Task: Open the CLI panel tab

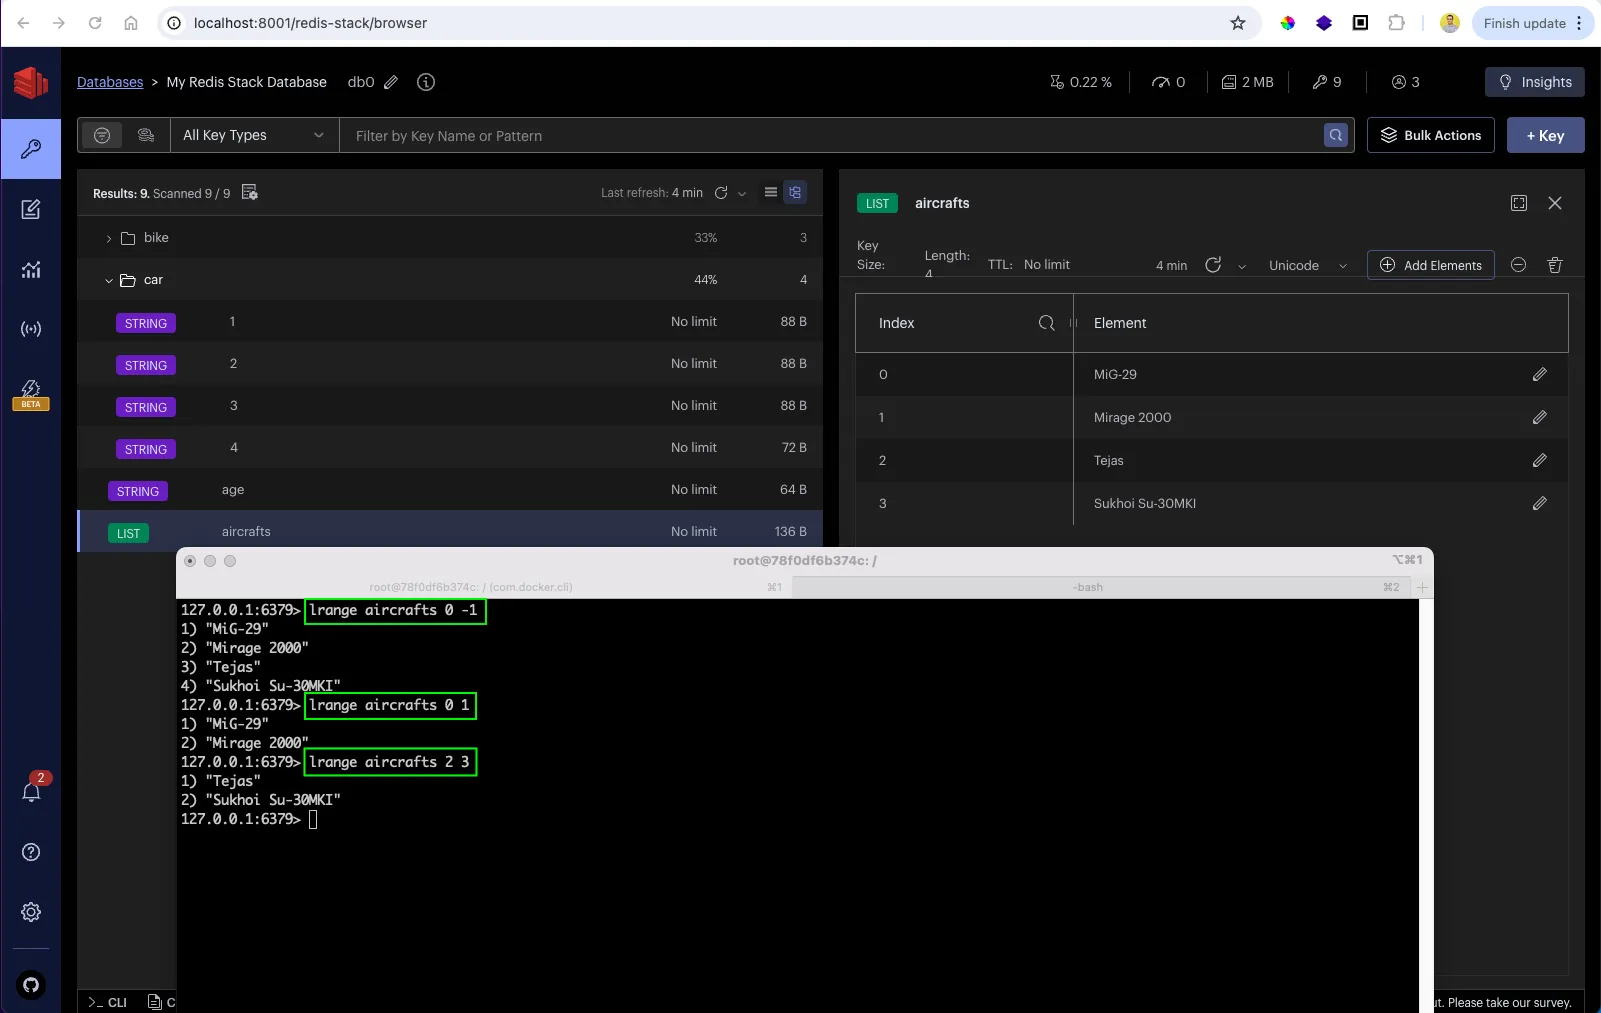Action: pos(108,1002)
